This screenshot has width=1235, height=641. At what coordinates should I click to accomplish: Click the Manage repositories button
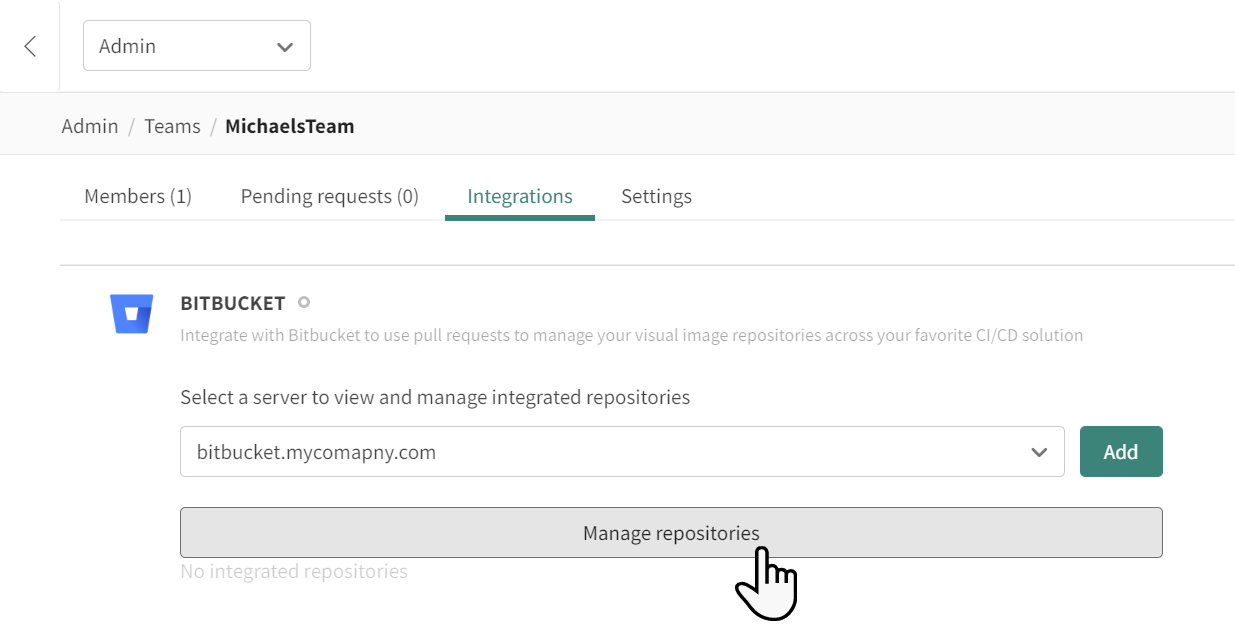click(671, 532)
